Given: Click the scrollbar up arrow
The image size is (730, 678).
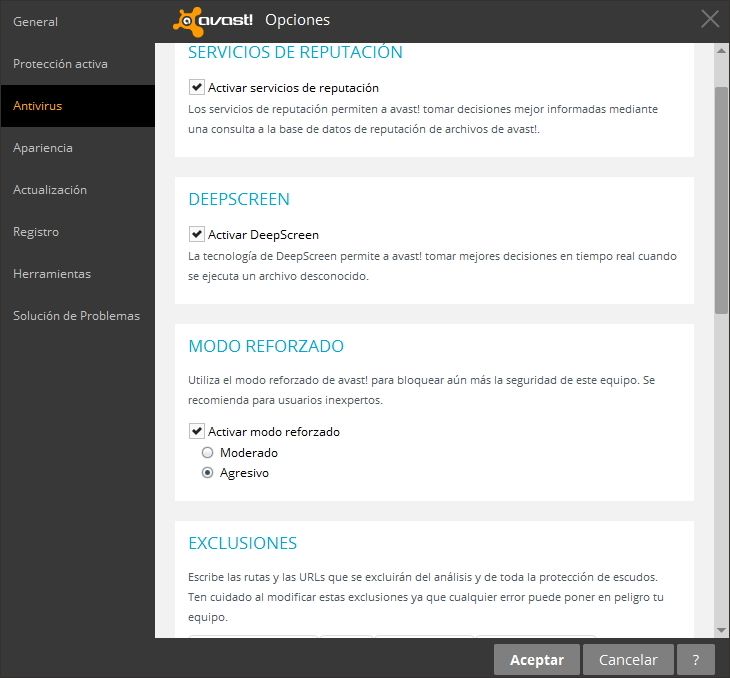Looking at the screenshot, I should point(721,51).
